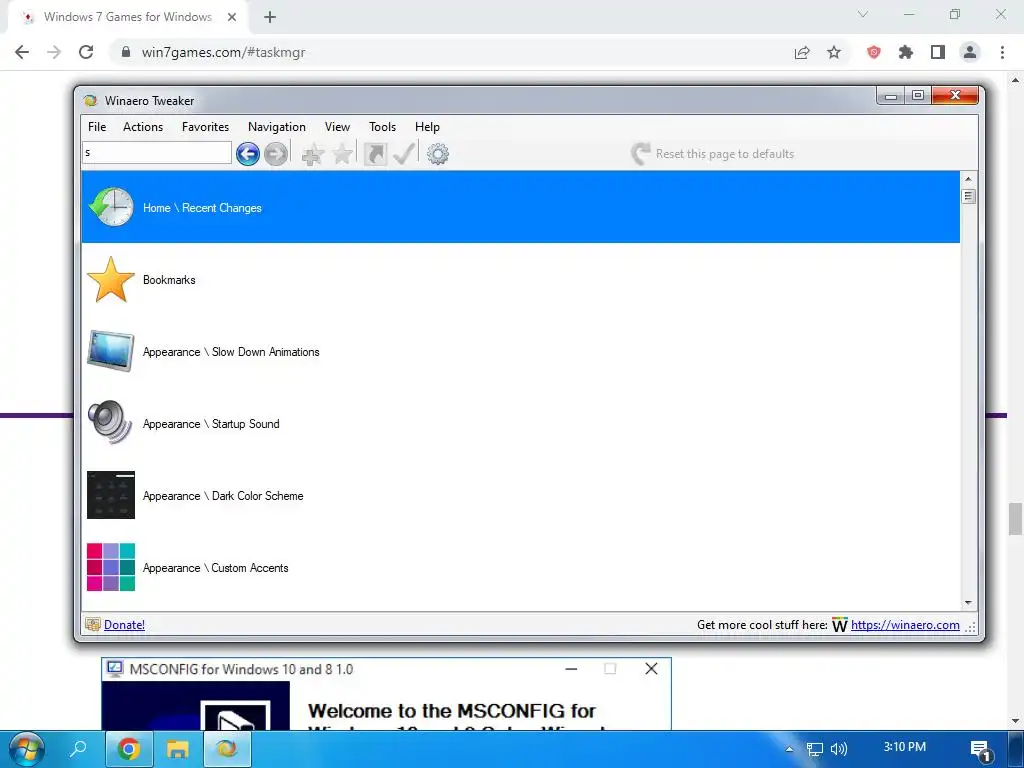Close the MSCONFIG for Windows 10 window

pyautogui.click(x=651, y=669)
